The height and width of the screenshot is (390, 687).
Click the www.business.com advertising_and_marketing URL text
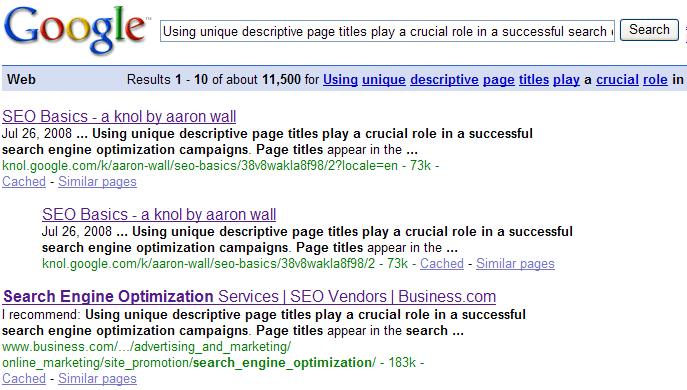point(146,347)
